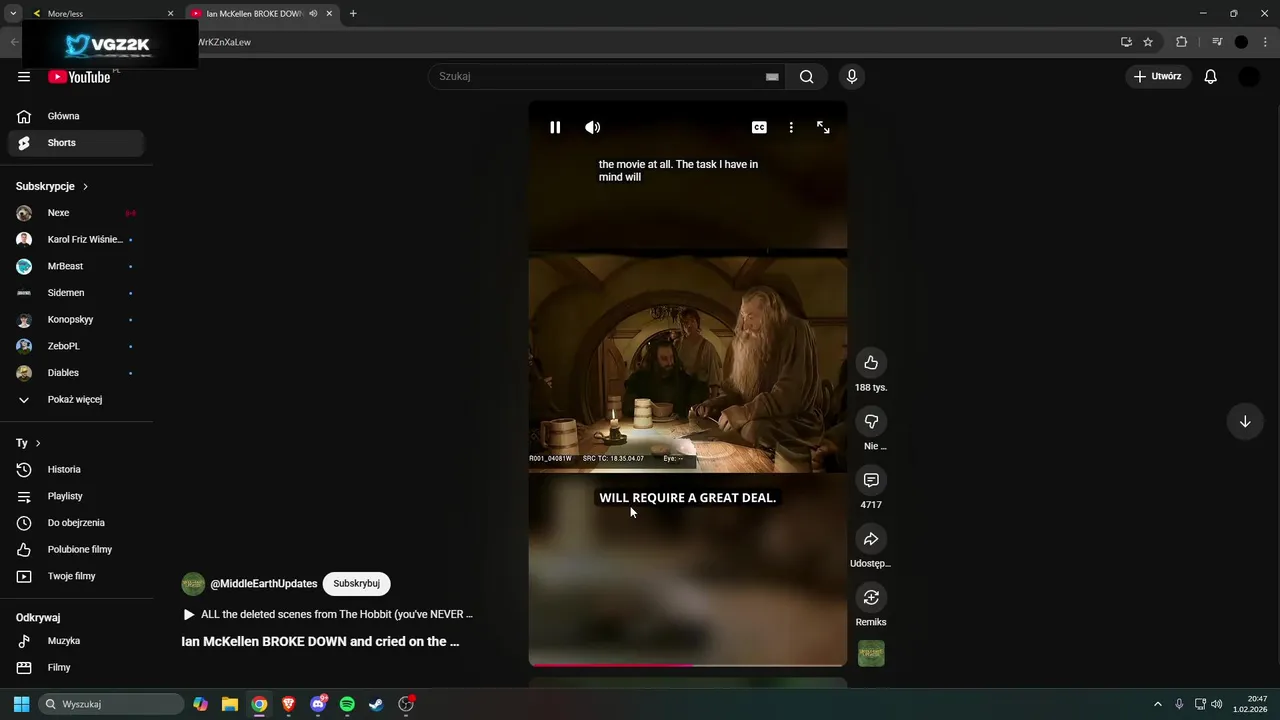Open the on-screen keyboard in search
This screenshot has width=1280, height=720.
pos(772,77)
